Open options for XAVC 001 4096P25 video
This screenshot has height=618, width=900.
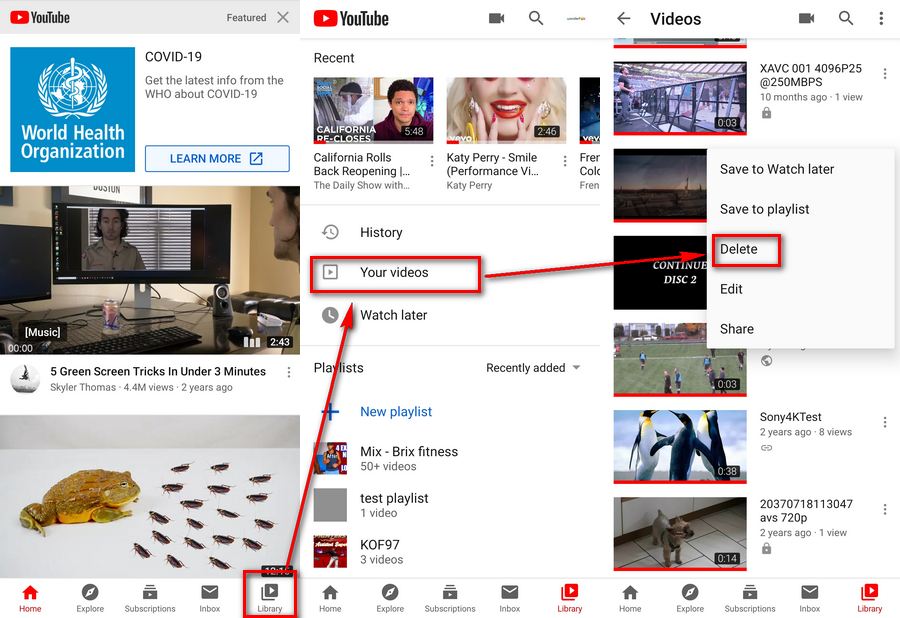click(x=885, y=73)
